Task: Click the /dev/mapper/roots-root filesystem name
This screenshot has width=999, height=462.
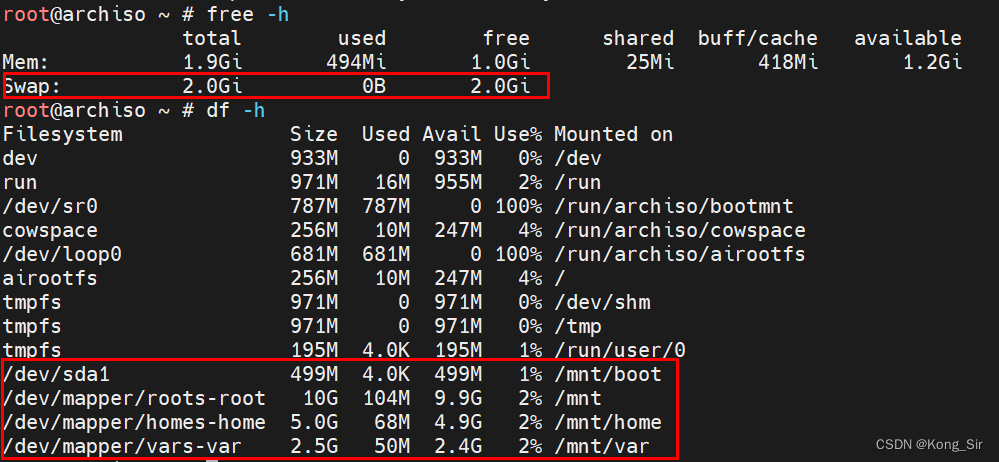Action: pos(134,399)
